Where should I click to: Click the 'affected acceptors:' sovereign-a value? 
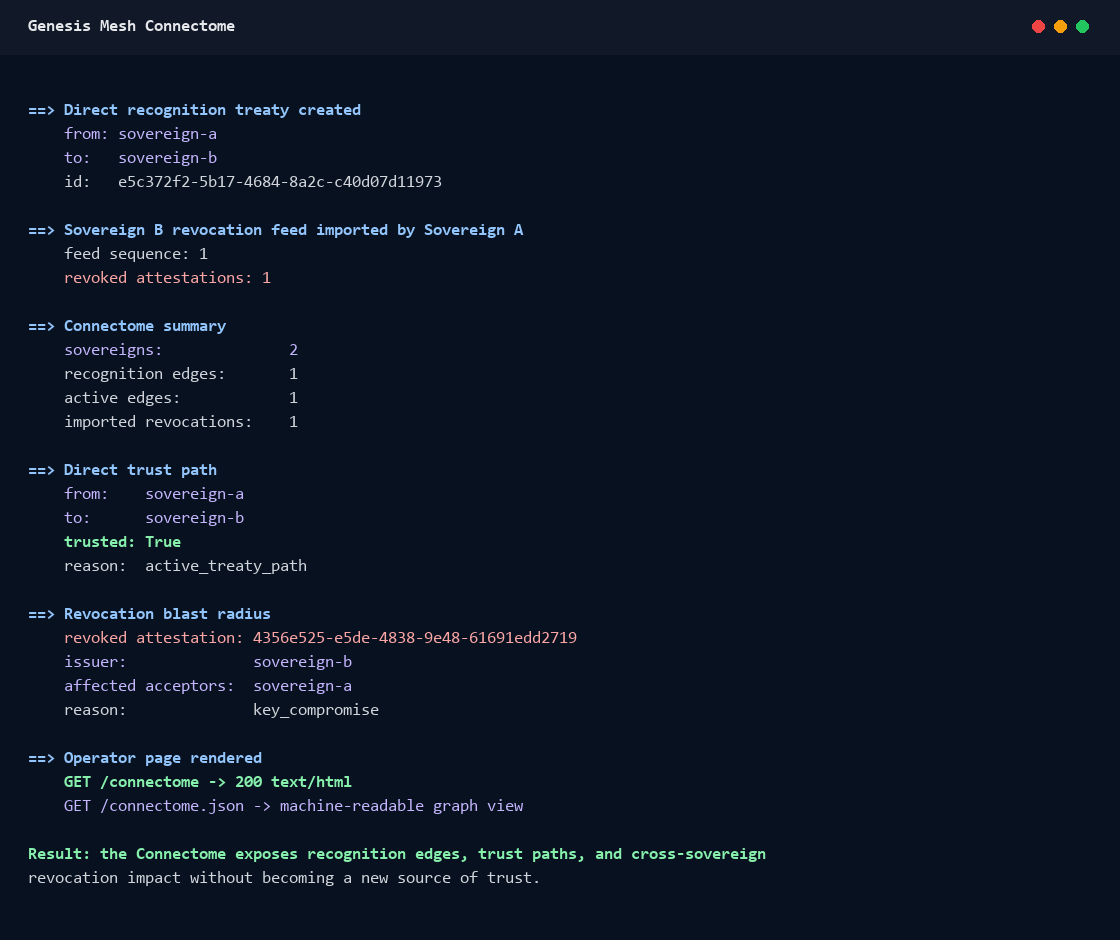(302, 686)
